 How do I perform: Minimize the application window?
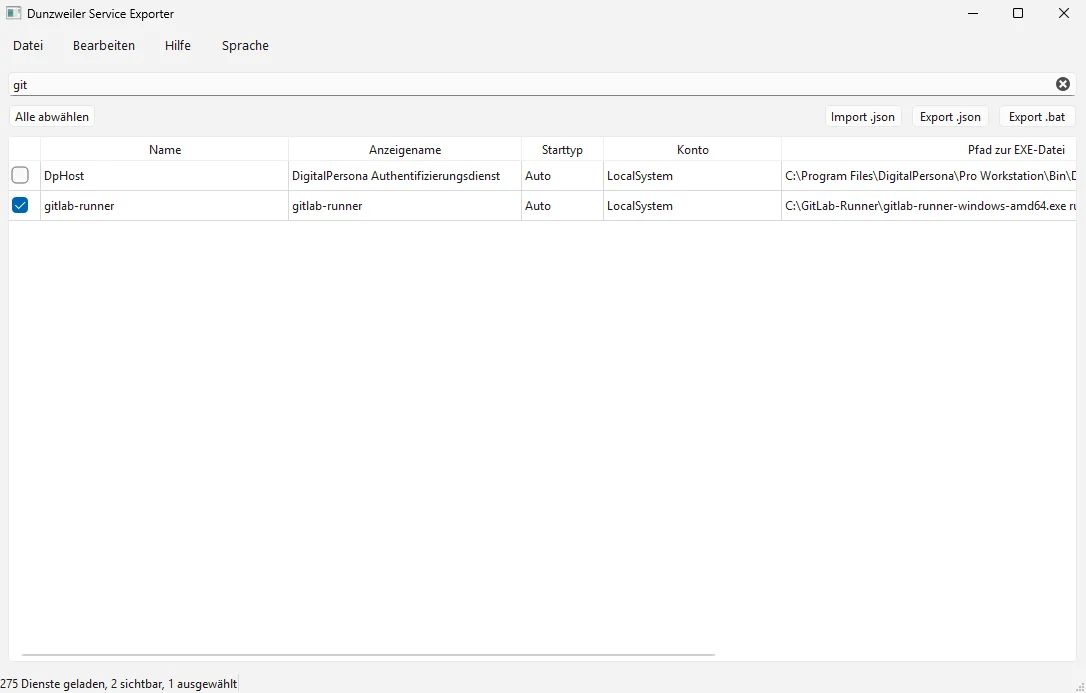pos(971,14)
